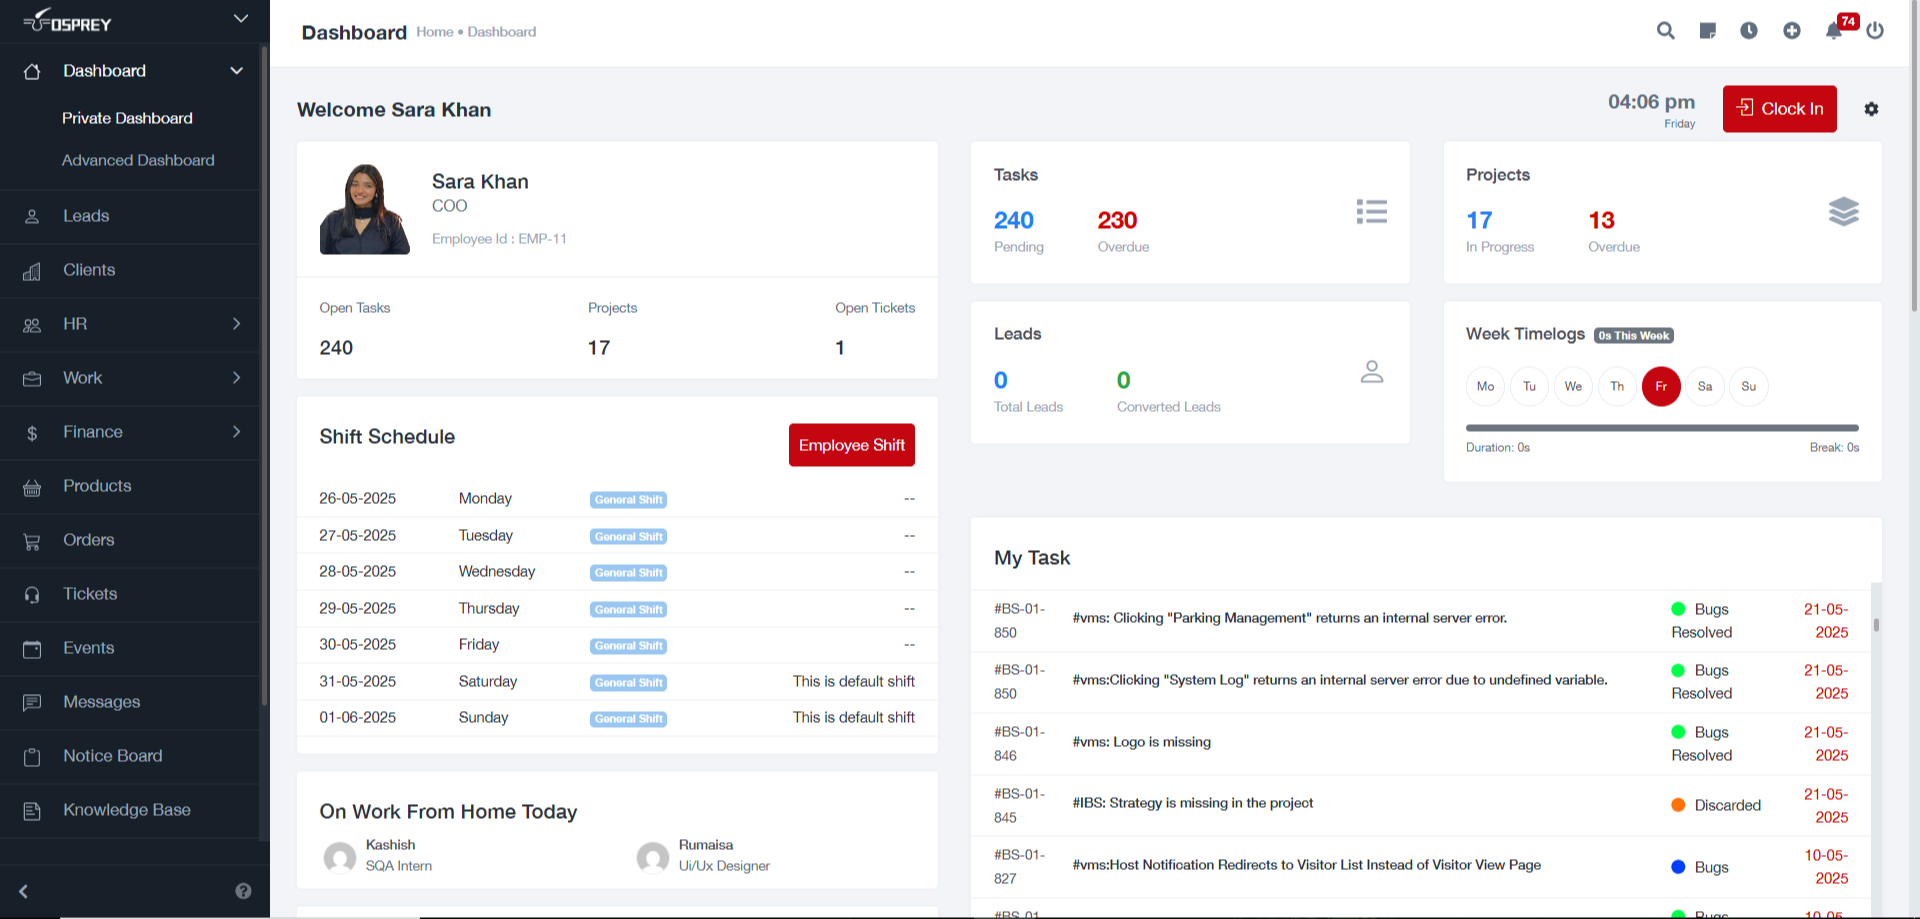This screenshot has width=1920, height=919.
Task: Click the timer clock icon in header
Action: 1748,31
